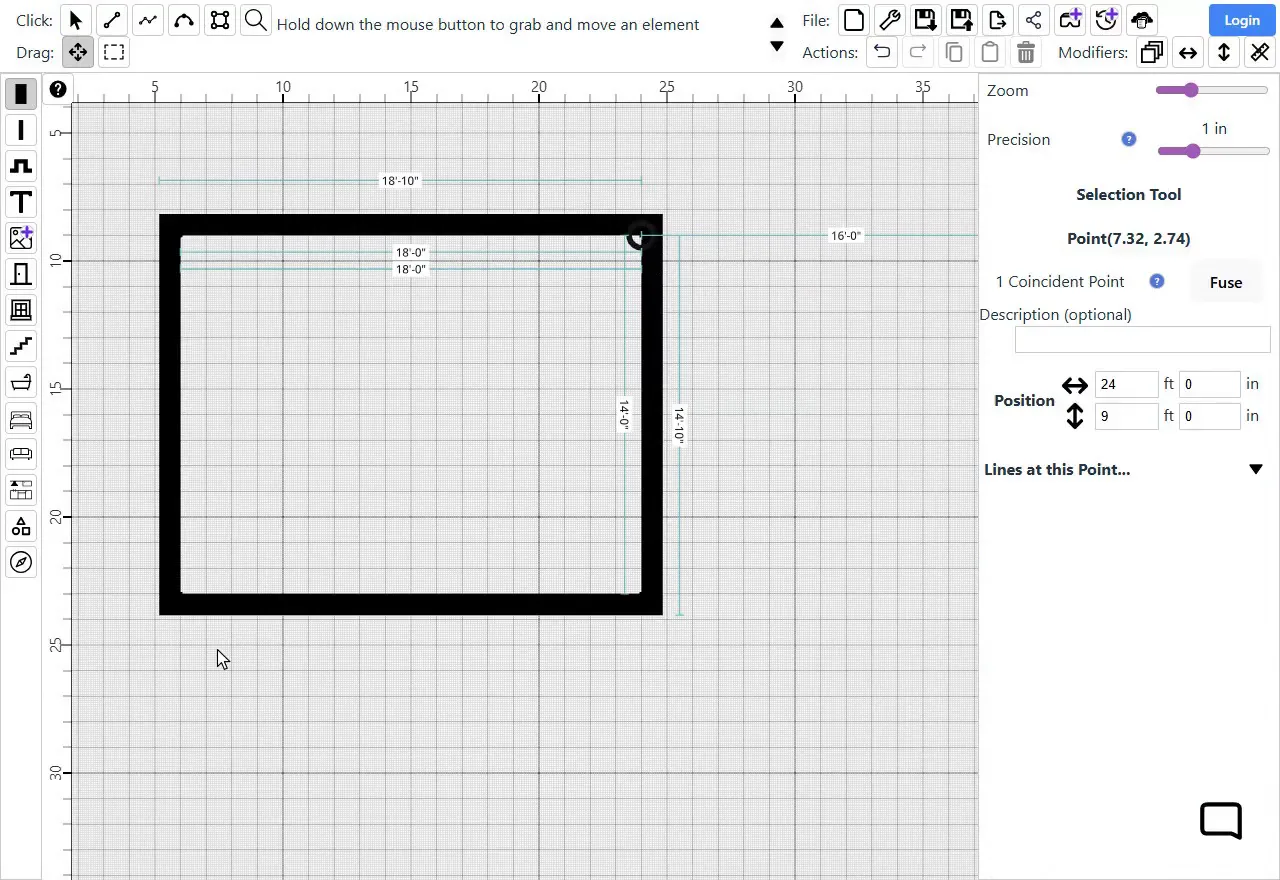Click the trash delete icon
The width and height of the screenshot is (1280, 880).
pos(1025,52)
